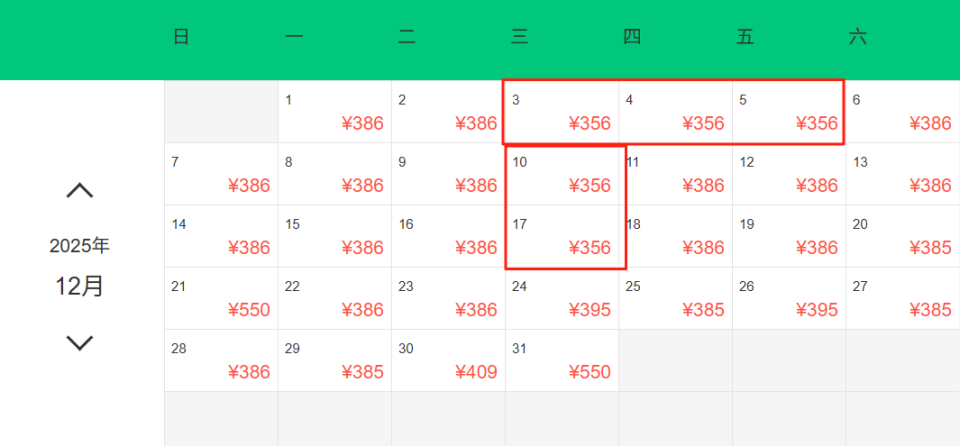Select December 17 priced ¥356
This screenshot has width=960, height=446.
[x=562, y=236]
